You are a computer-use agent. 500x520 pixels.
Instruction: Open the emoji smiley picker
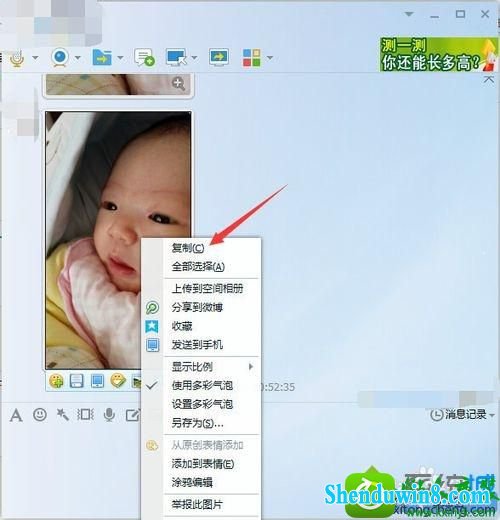tap(40, 415)
